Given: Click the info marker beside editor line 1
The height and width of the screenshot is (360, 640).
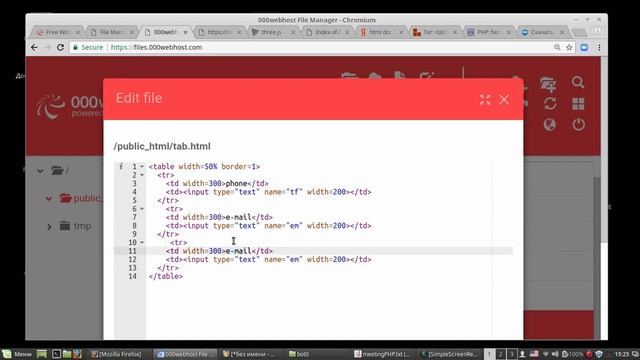Looking at the screenshot, I should (121, 167).
